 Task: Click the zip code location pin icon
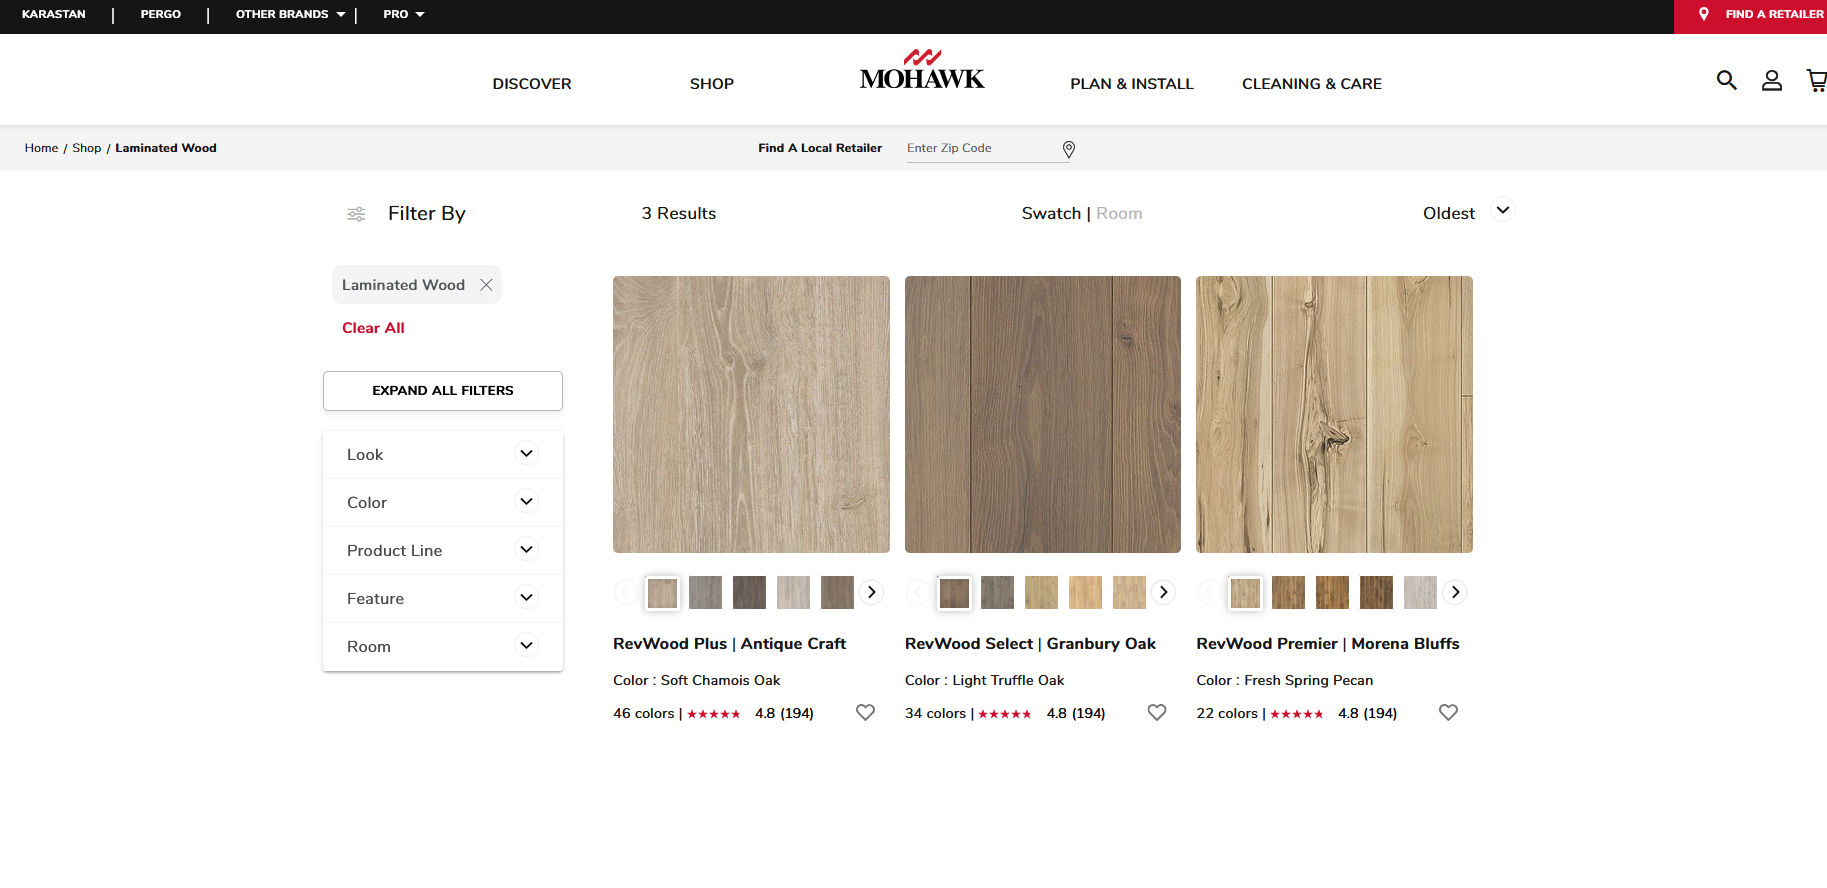tap(1068, 149)
